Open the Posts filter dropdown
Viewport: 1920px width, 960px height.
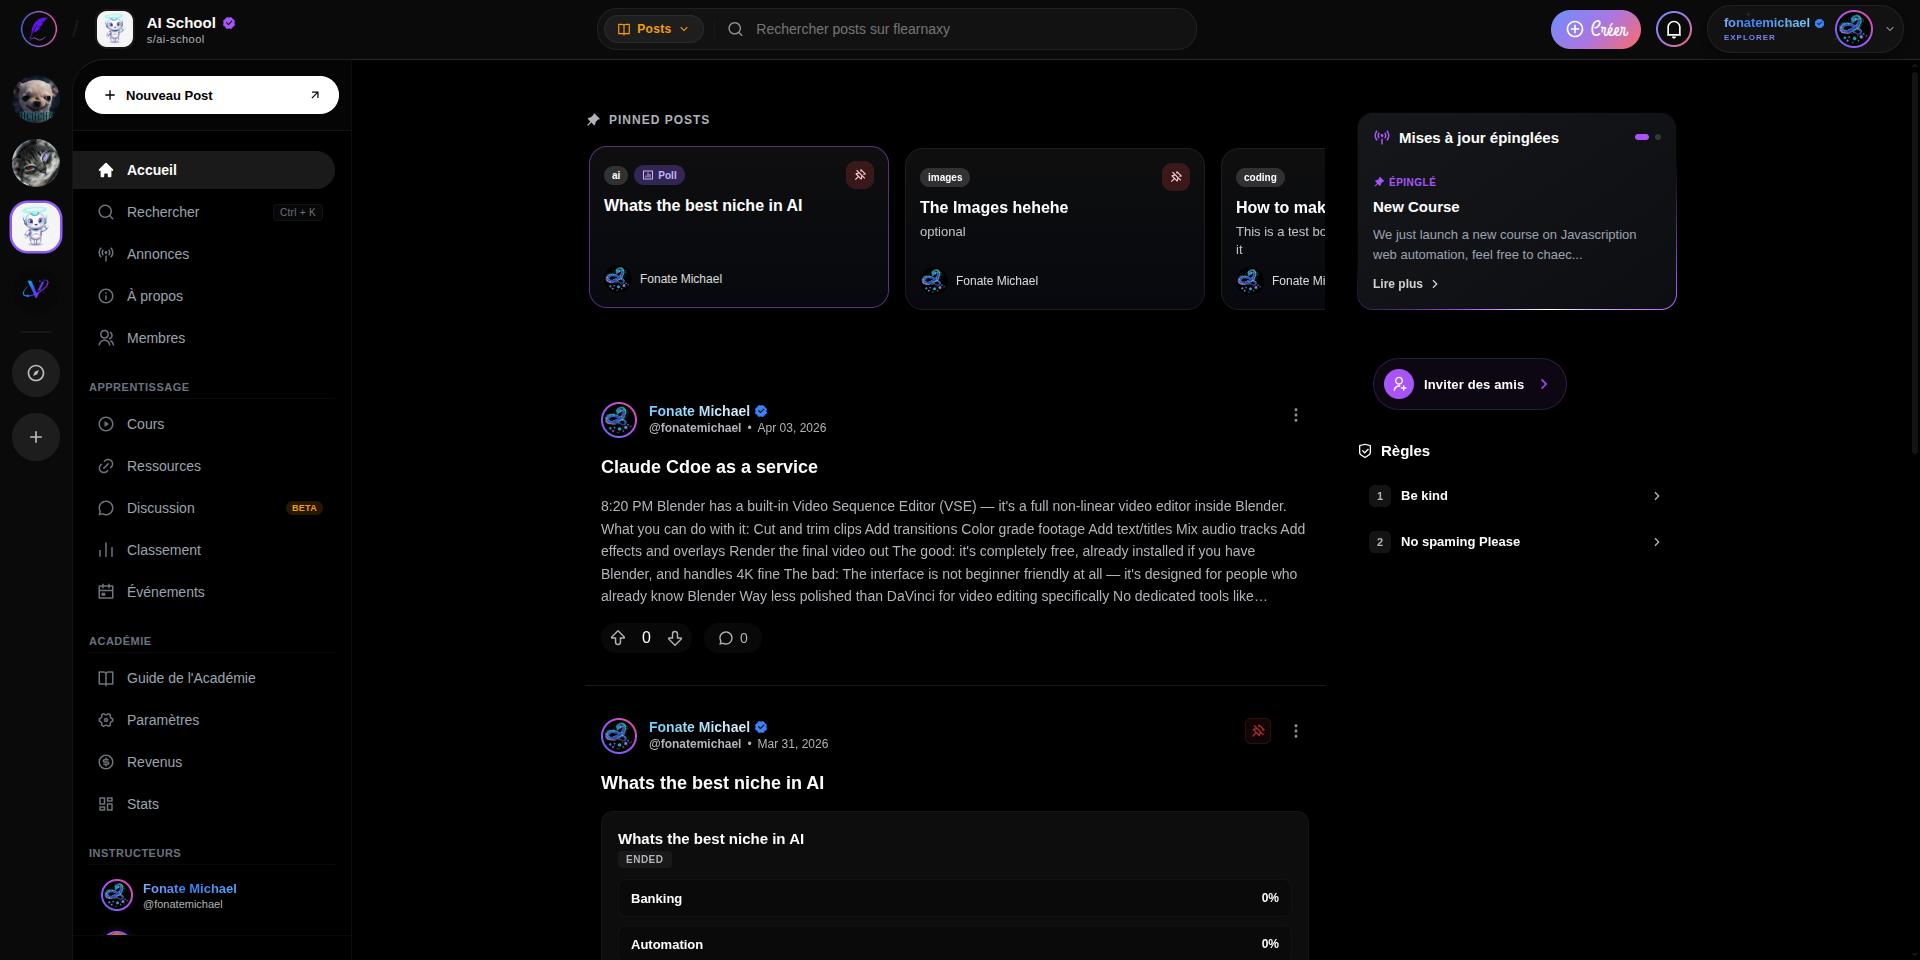(x=652, y=29)
